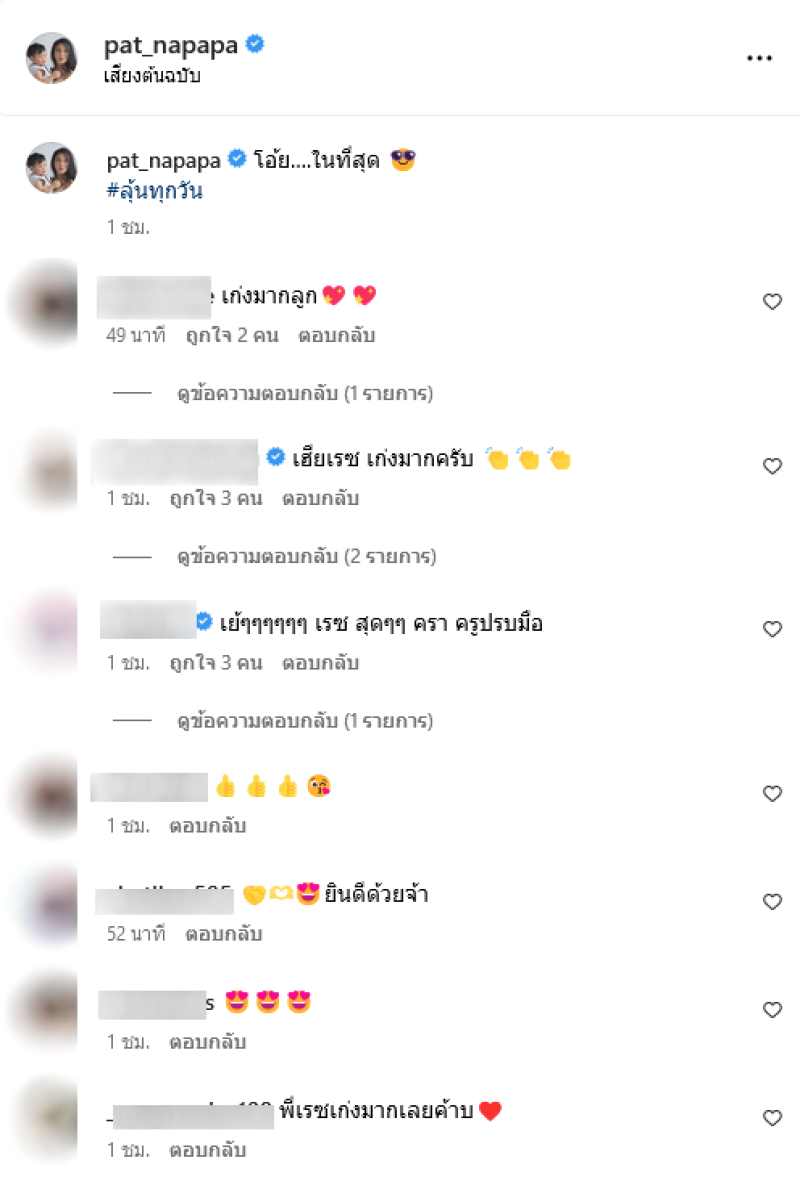Image resolution: width=800 pixels, height=1181 pixels.
Task: Open the pat_napapa profile from the header
Action: pyautogui.click(x=170, y=45)
